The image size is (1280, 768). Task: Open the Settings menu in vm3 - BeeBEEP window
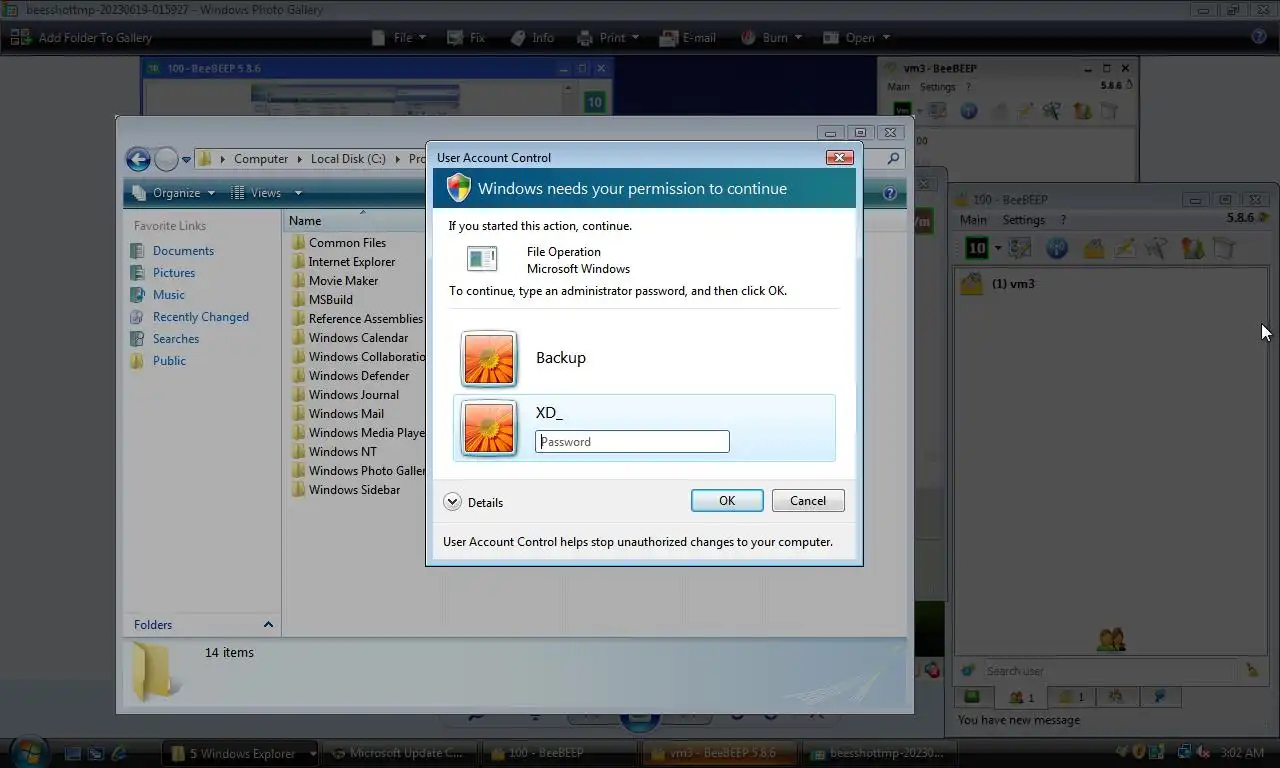point(938,87)
